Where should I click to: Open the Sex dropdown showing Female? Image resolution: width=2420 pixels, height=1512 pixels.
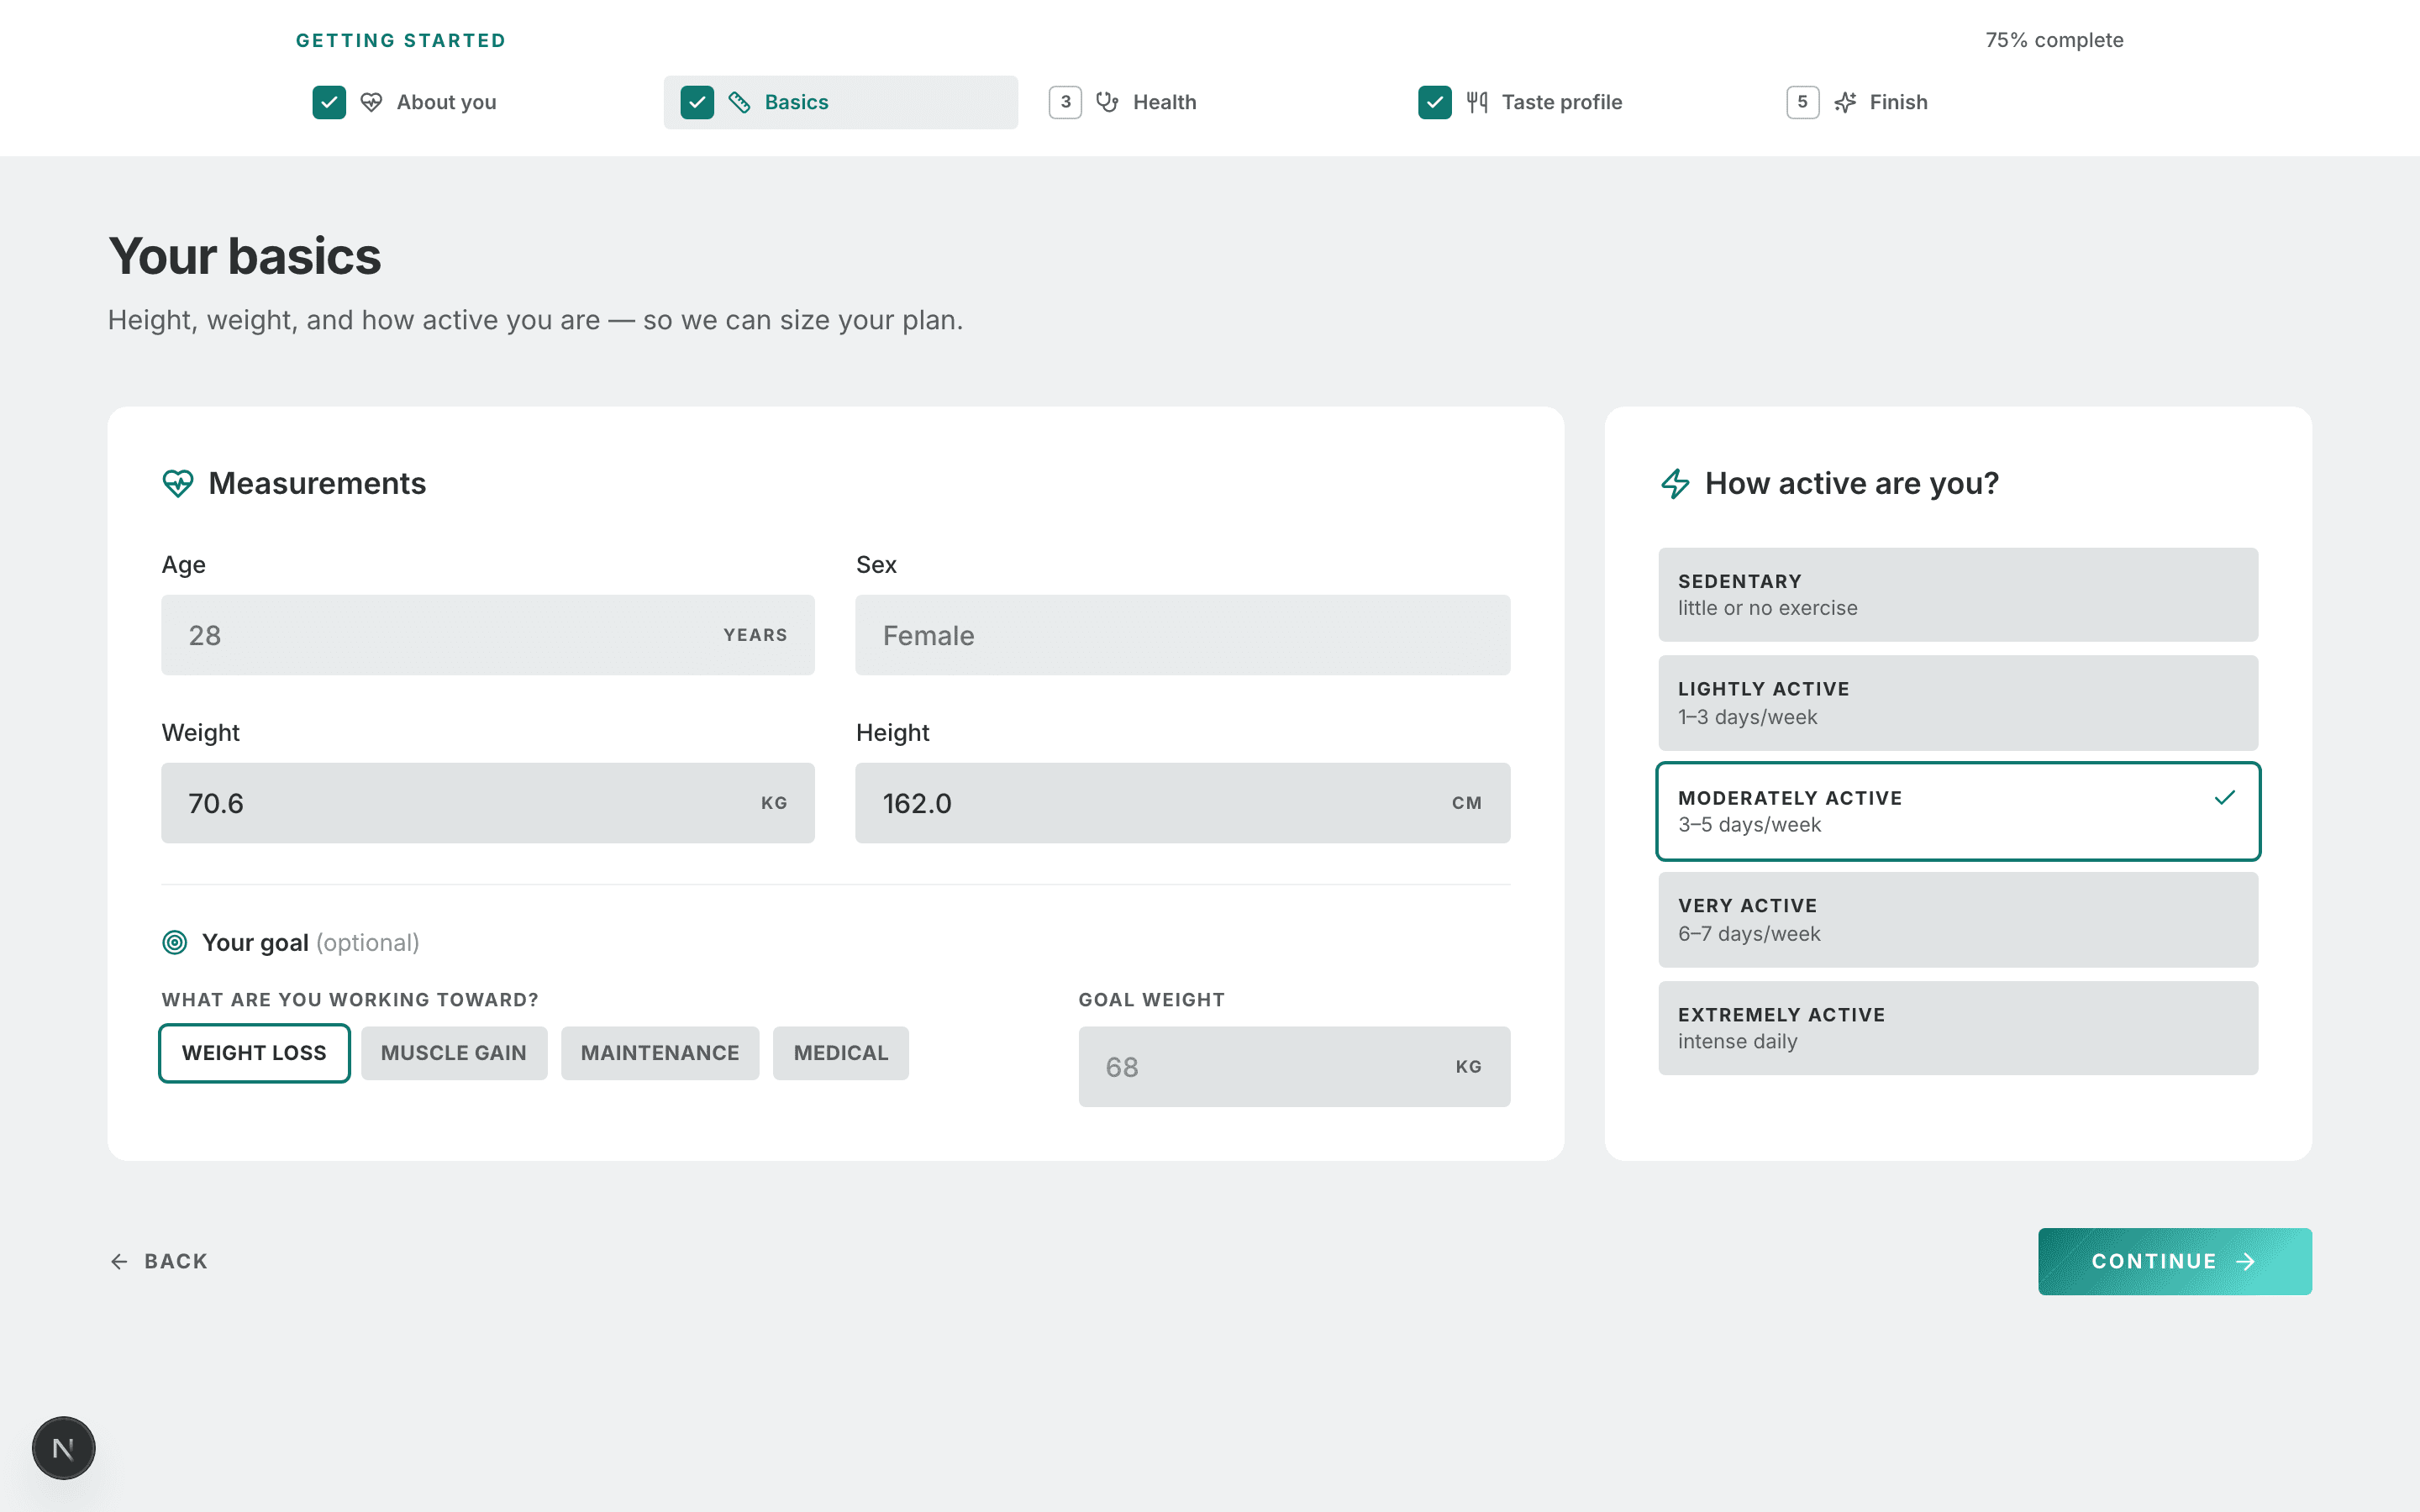1182,635
